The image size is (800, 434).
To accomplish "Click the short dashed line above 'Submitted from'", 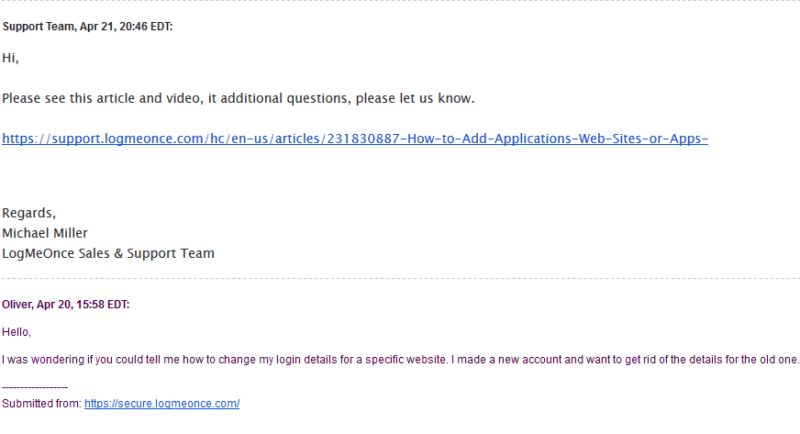I will click(x=35, y=388).
